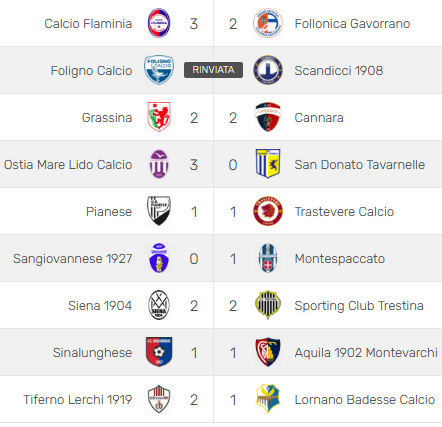The height and width of the screenshot is (427, 442).
Task: Click the Cannara shield logo
Action: point(268,117)
